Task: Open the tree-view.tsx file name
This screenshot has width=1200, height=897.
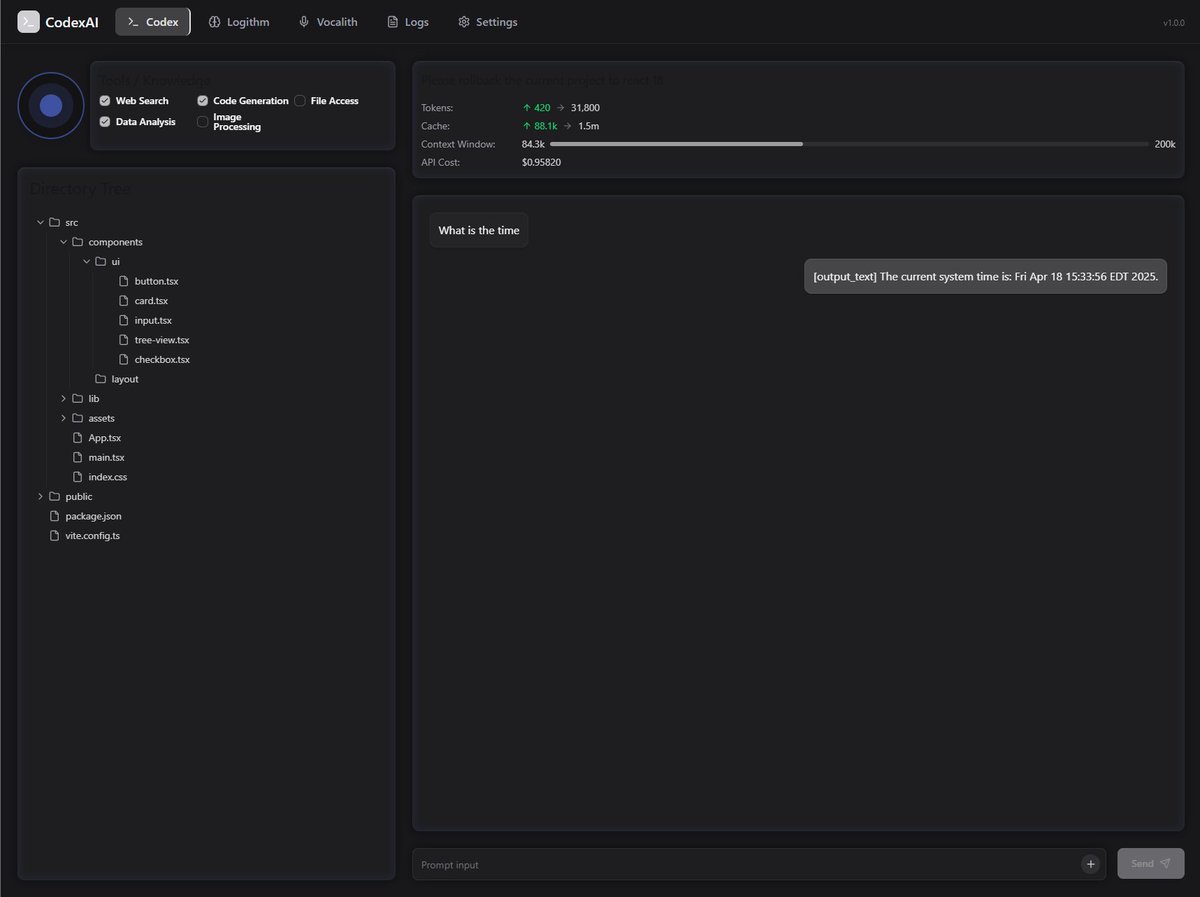Action: click(162, 340)
